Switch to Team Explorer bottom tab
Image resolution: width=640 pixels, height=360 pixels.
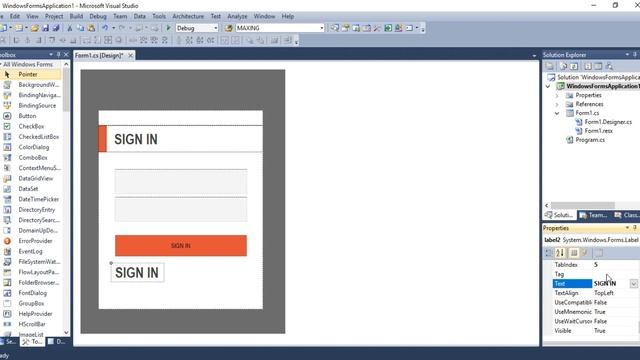pyautogui.click(x=593, y=215)
